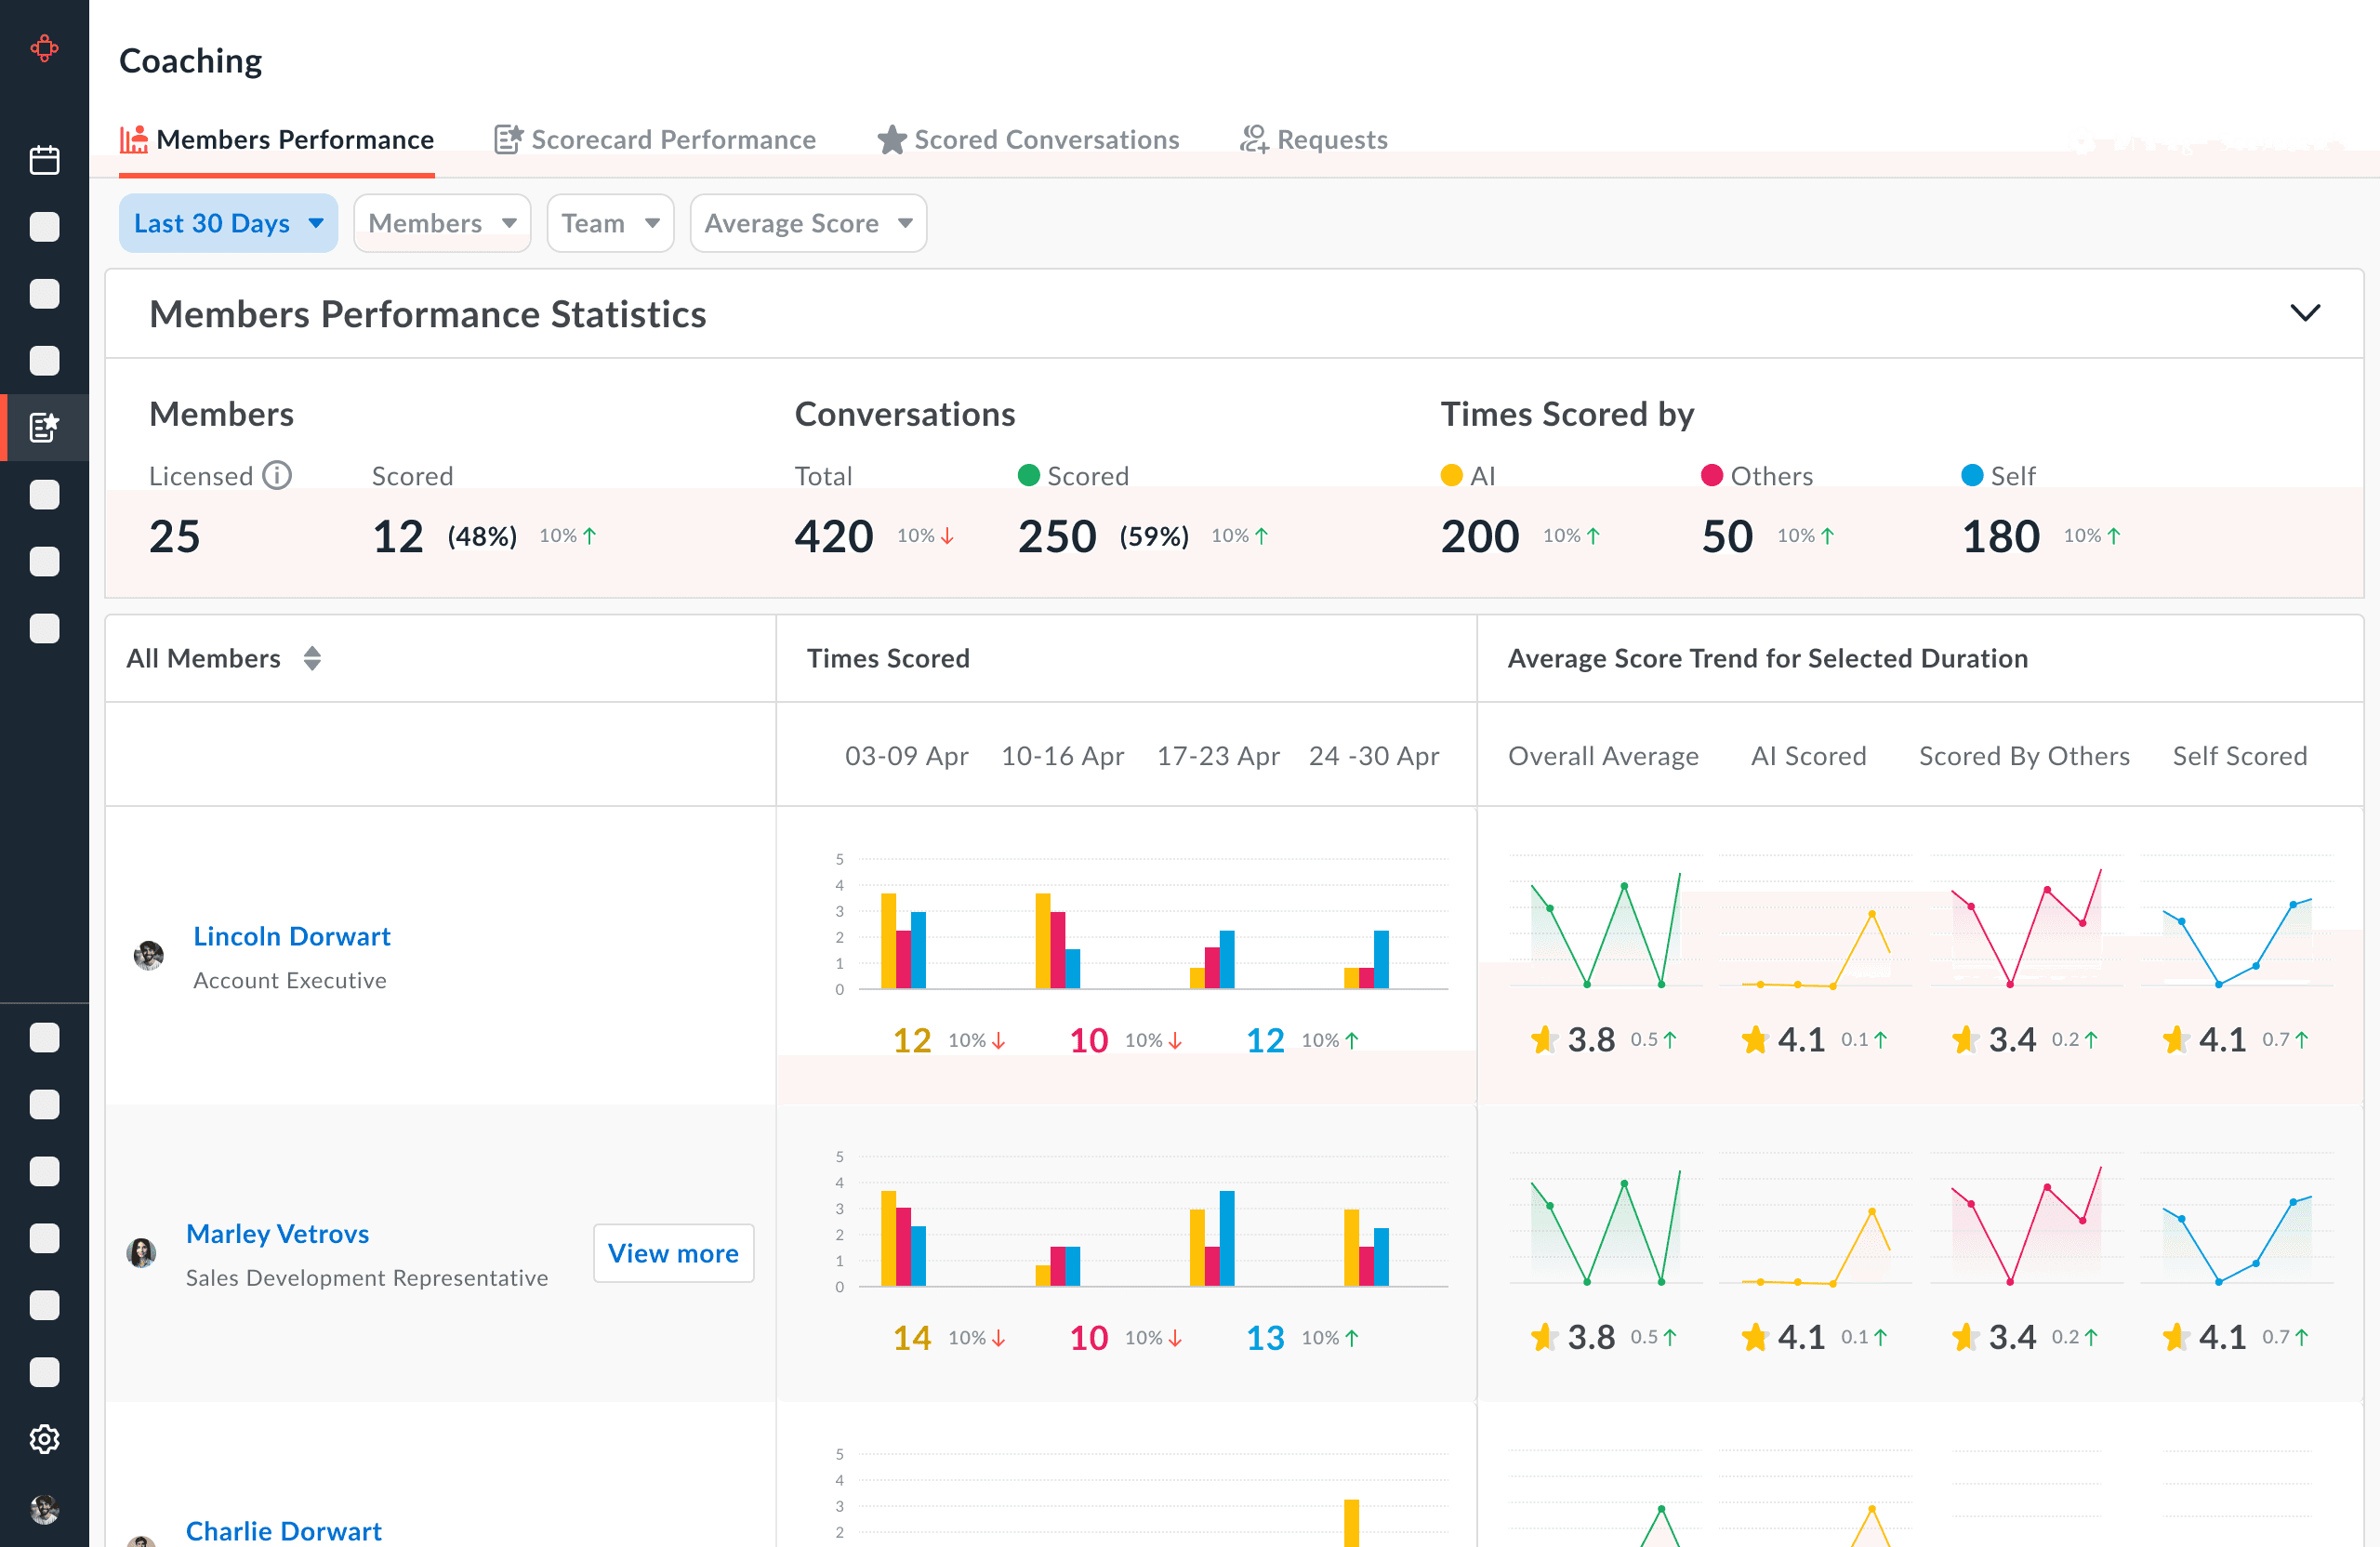This screenshot has width=2380, height=1547.
Task: Click View more for Marley Vetrovs
Action: [x=673, y=1253]
